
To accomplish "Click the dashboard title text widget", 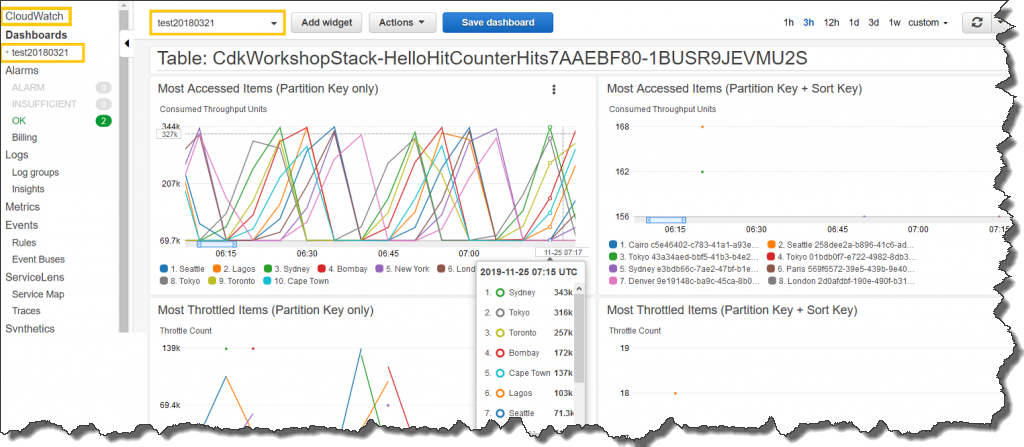I will [482, 59].
